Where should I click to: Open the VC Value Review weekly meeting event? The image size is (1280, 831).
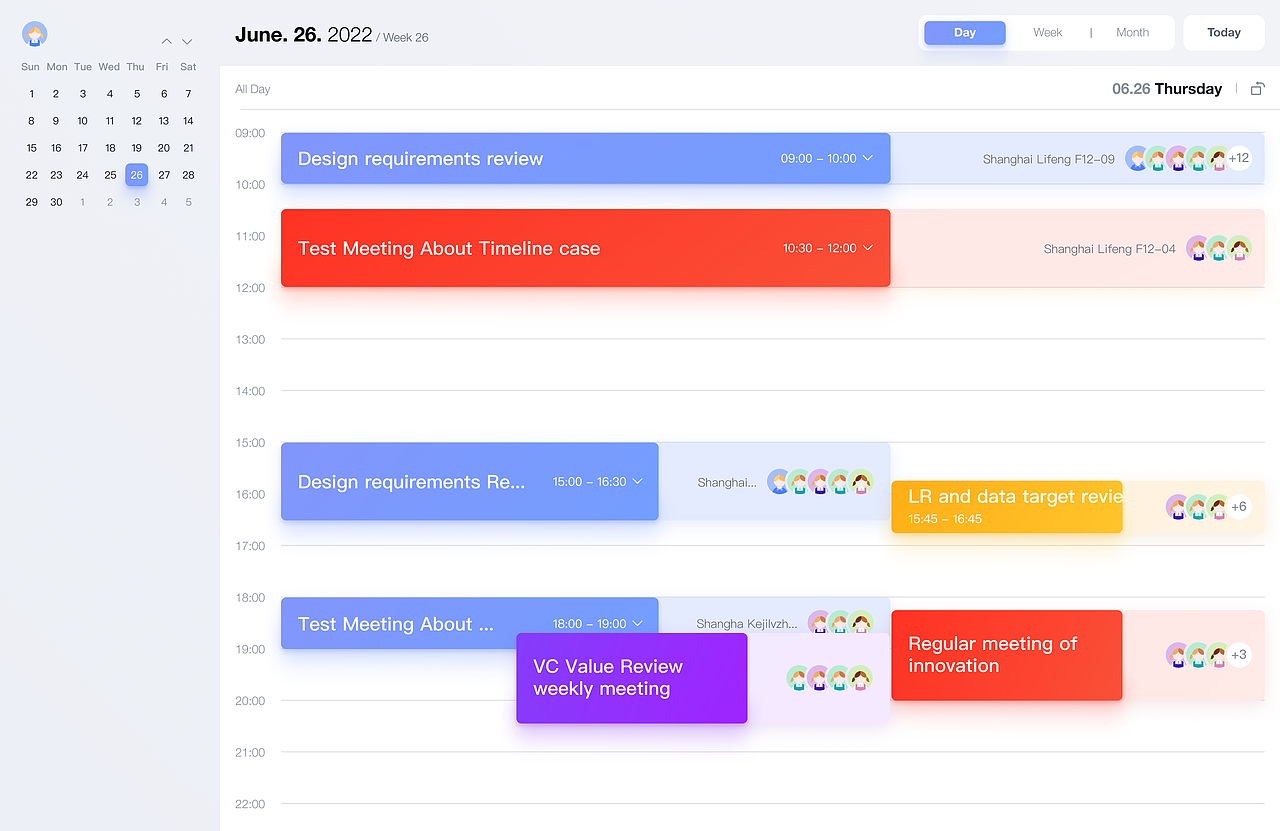(631, 678)
